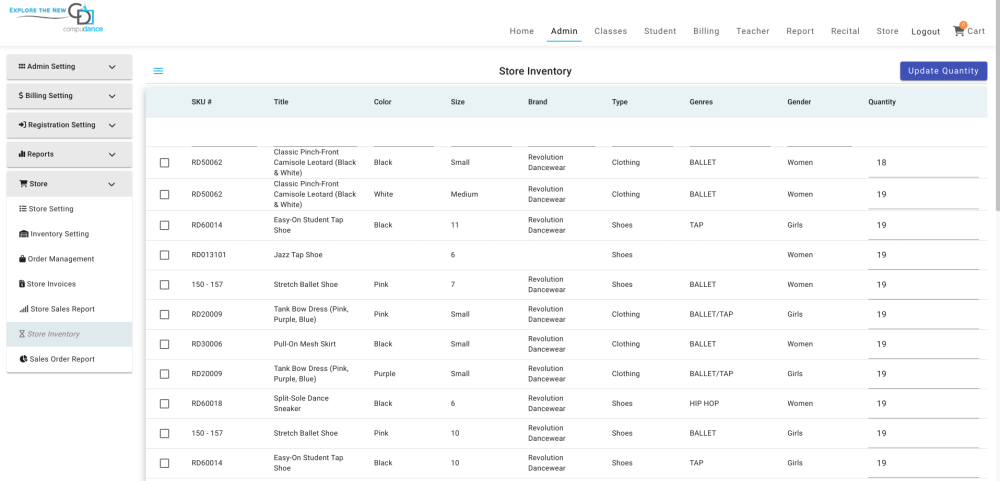The height and width of the screenshot is (481, 1000).
Task: Click the shopping cart icon
Action: [959, 31]
